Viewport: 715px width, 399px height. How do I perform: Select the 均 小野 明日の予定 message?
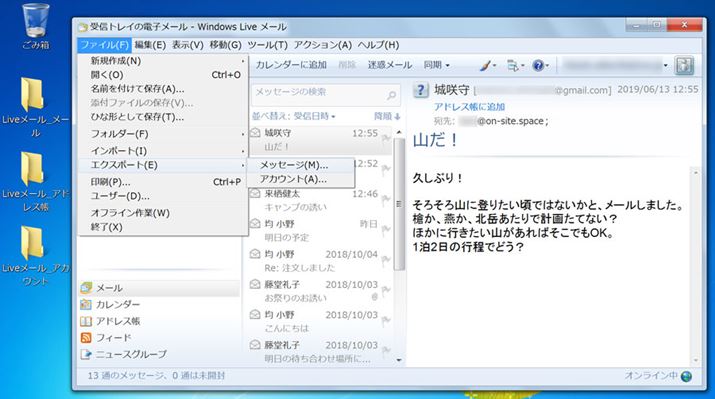coord(320,231)
